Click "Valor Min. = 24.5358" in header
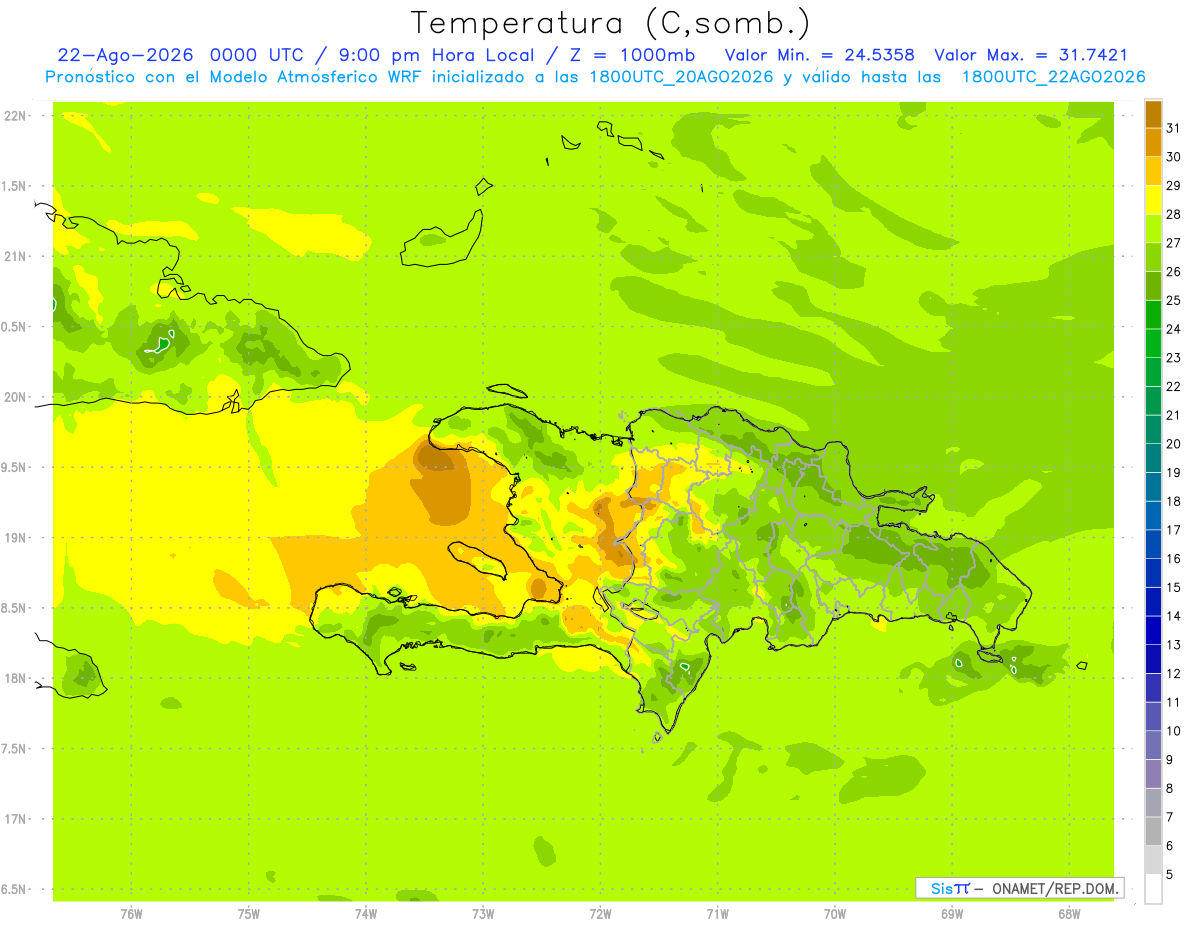 (820, 55)
